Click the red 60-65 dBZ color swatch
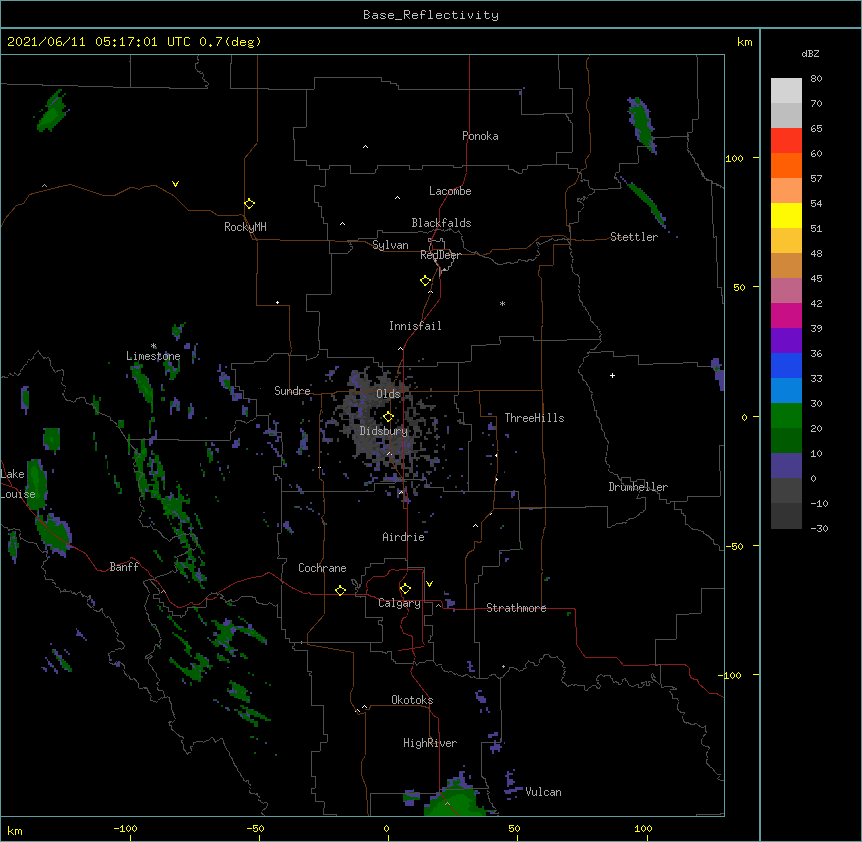The height and width of the screenshot is (842, 862). [786, 141]
